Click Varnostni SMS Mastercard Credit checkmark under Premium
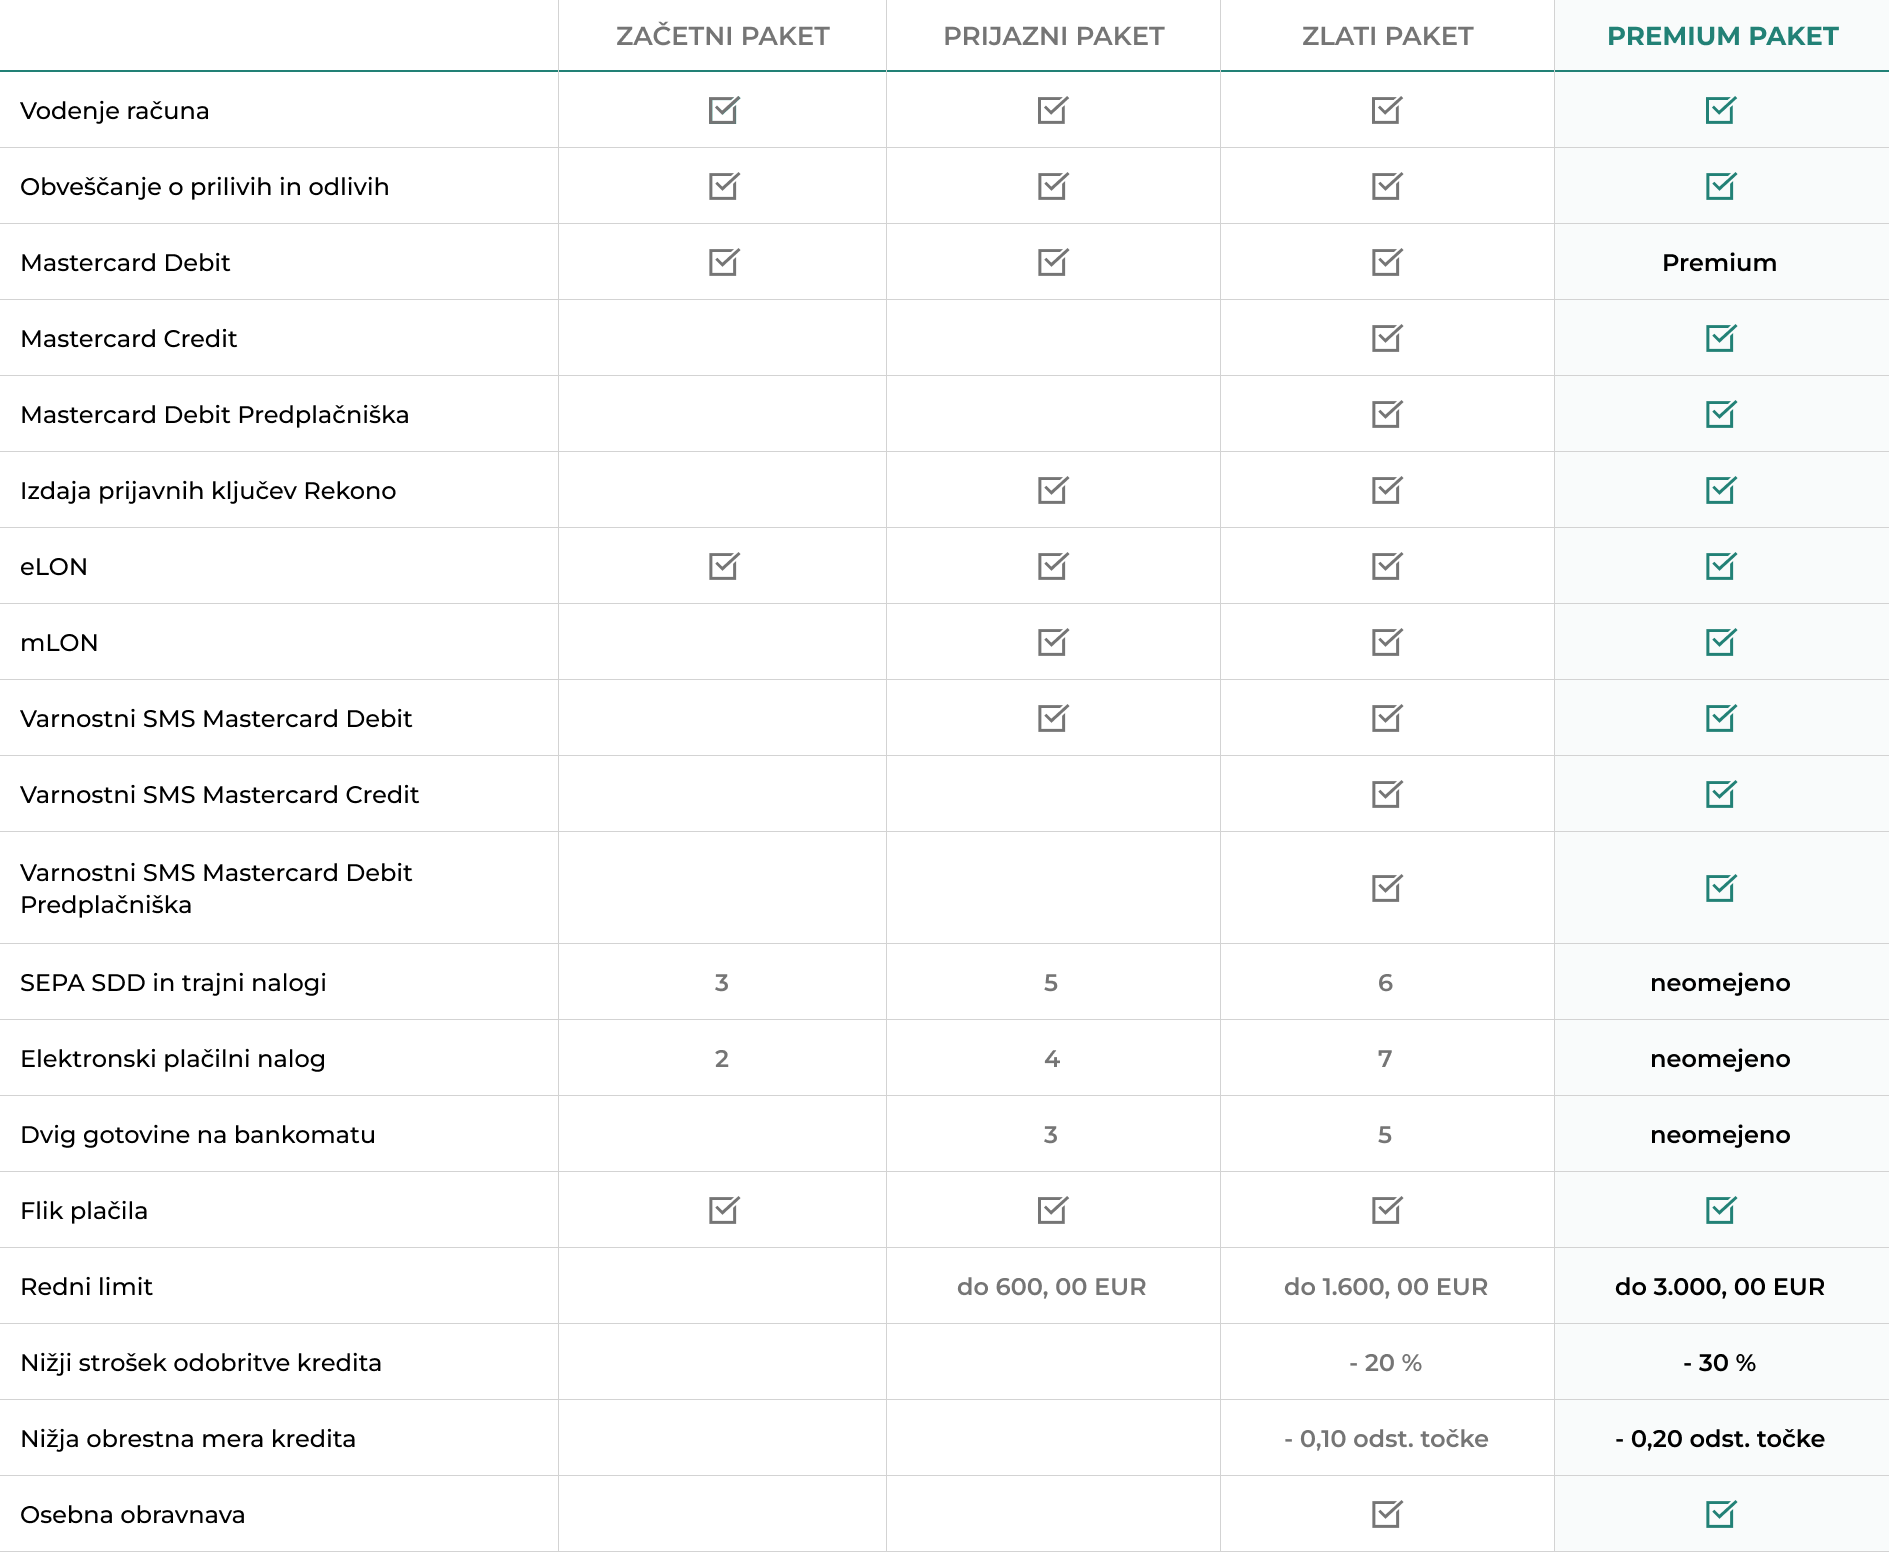 (x=1720, y=794)
